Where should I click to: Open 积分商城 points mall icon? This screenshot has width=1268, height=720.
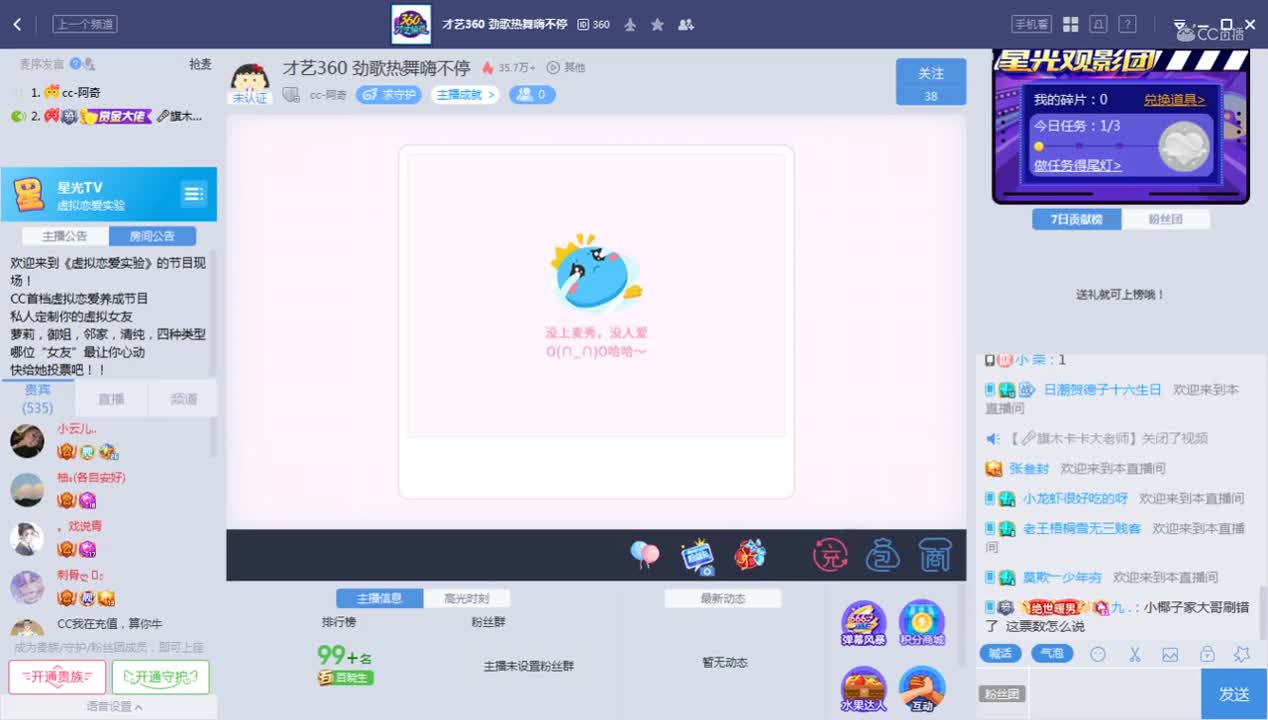tap(921, 623)
